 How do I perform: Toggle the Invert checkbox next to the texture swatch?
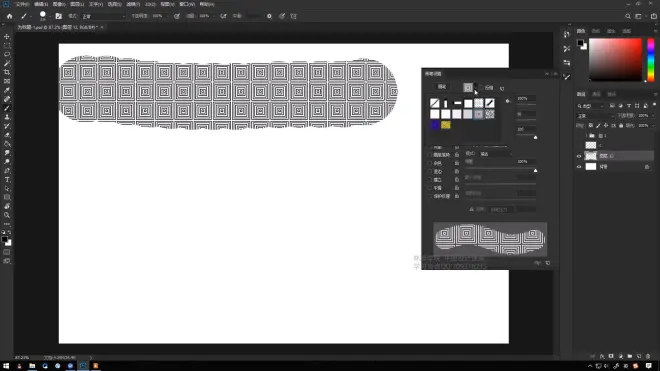point(481,88)
